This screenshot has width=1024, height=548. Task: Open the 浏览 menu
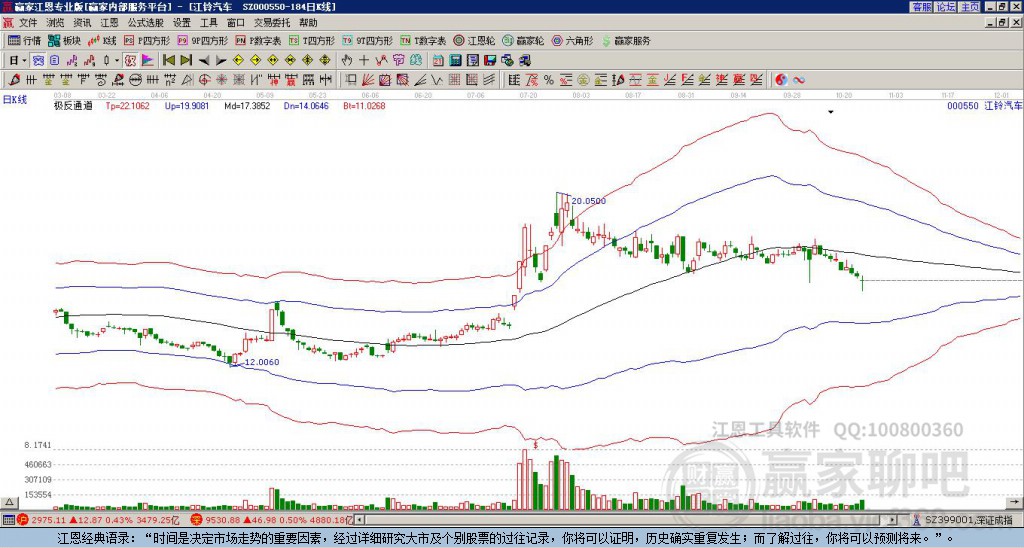pos(56,23)
